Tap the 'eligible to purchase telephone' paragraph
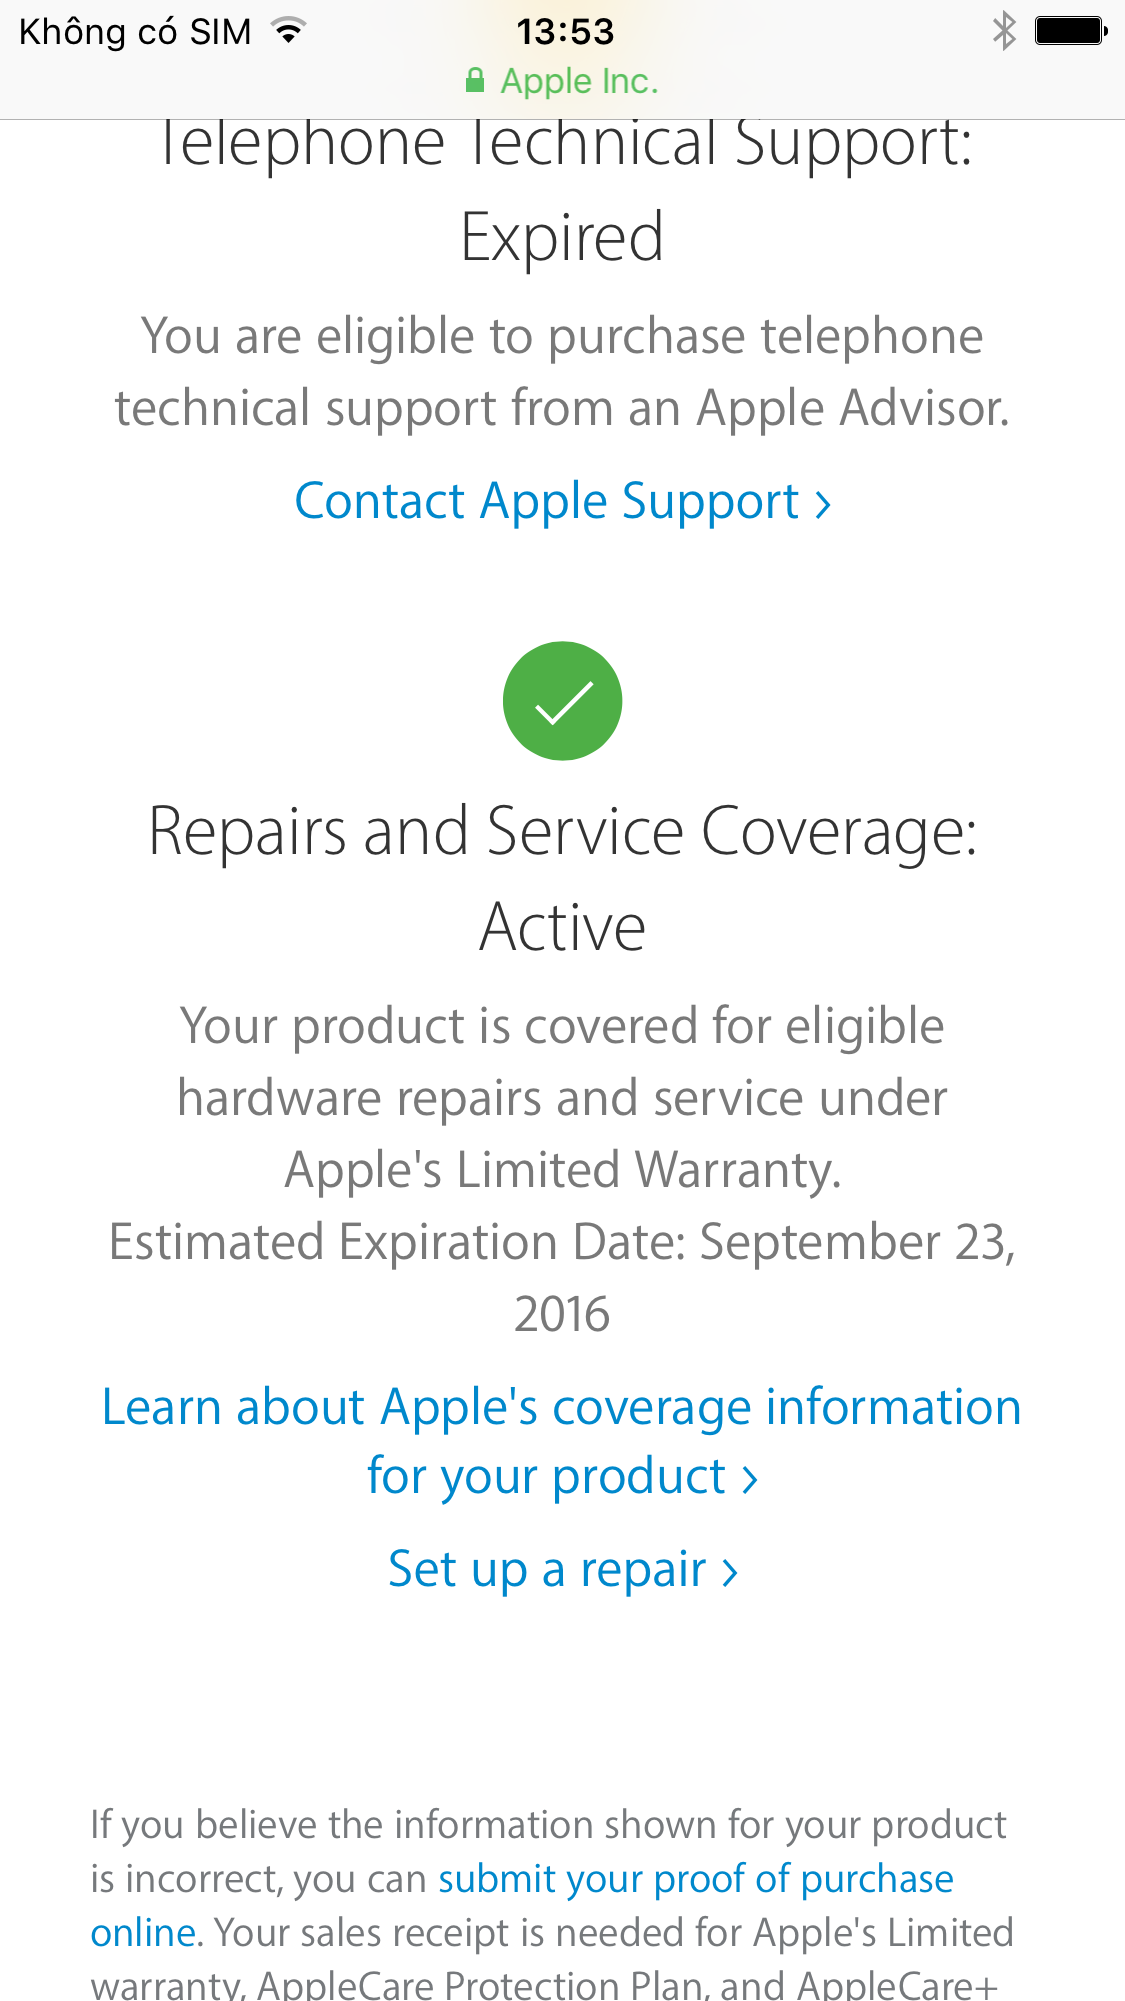The width and height of the screenshot is (1125, 2001). (562, 372)
